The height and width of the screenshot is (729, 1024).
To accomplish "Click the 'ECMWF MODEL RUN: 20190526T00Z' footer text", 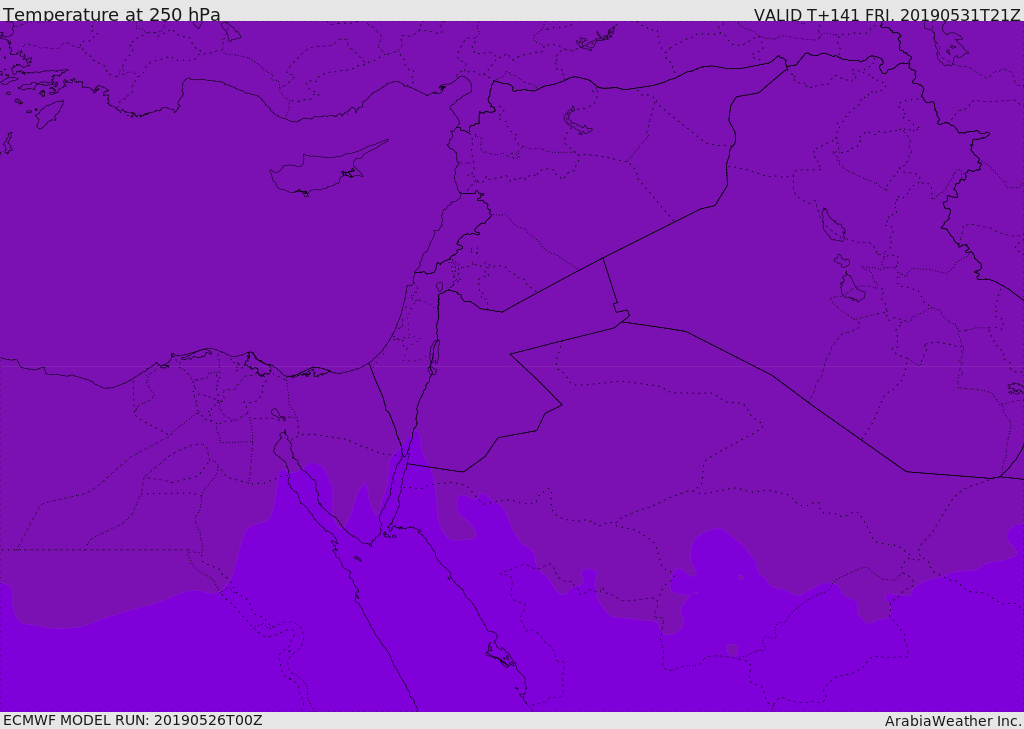I will (x=133, y=720).
